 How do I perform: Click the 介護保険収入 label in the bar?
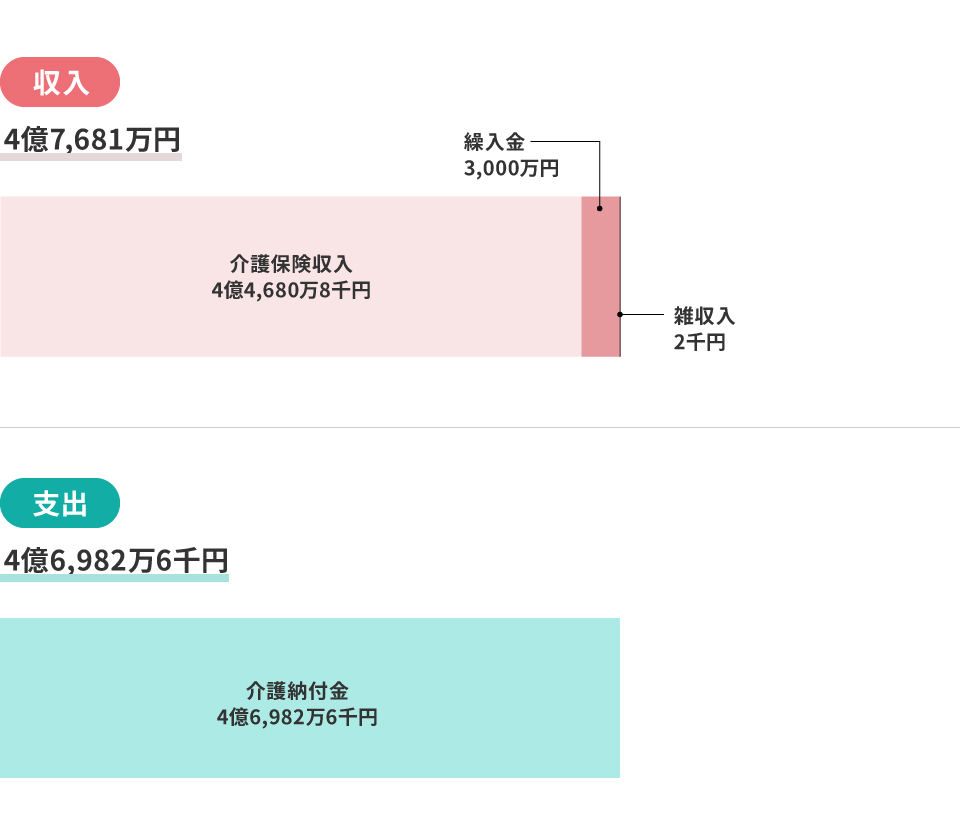click(x=291, y=265)
